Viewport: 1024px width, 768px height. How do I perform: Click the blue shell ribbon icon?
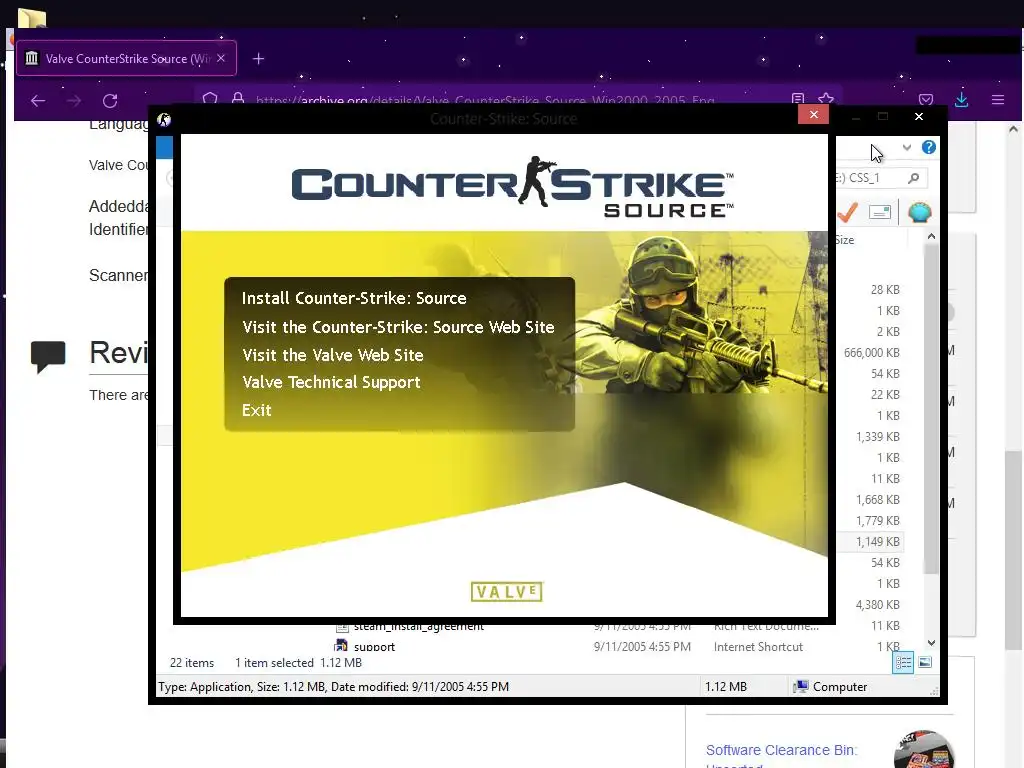click(x=920, y=212)
